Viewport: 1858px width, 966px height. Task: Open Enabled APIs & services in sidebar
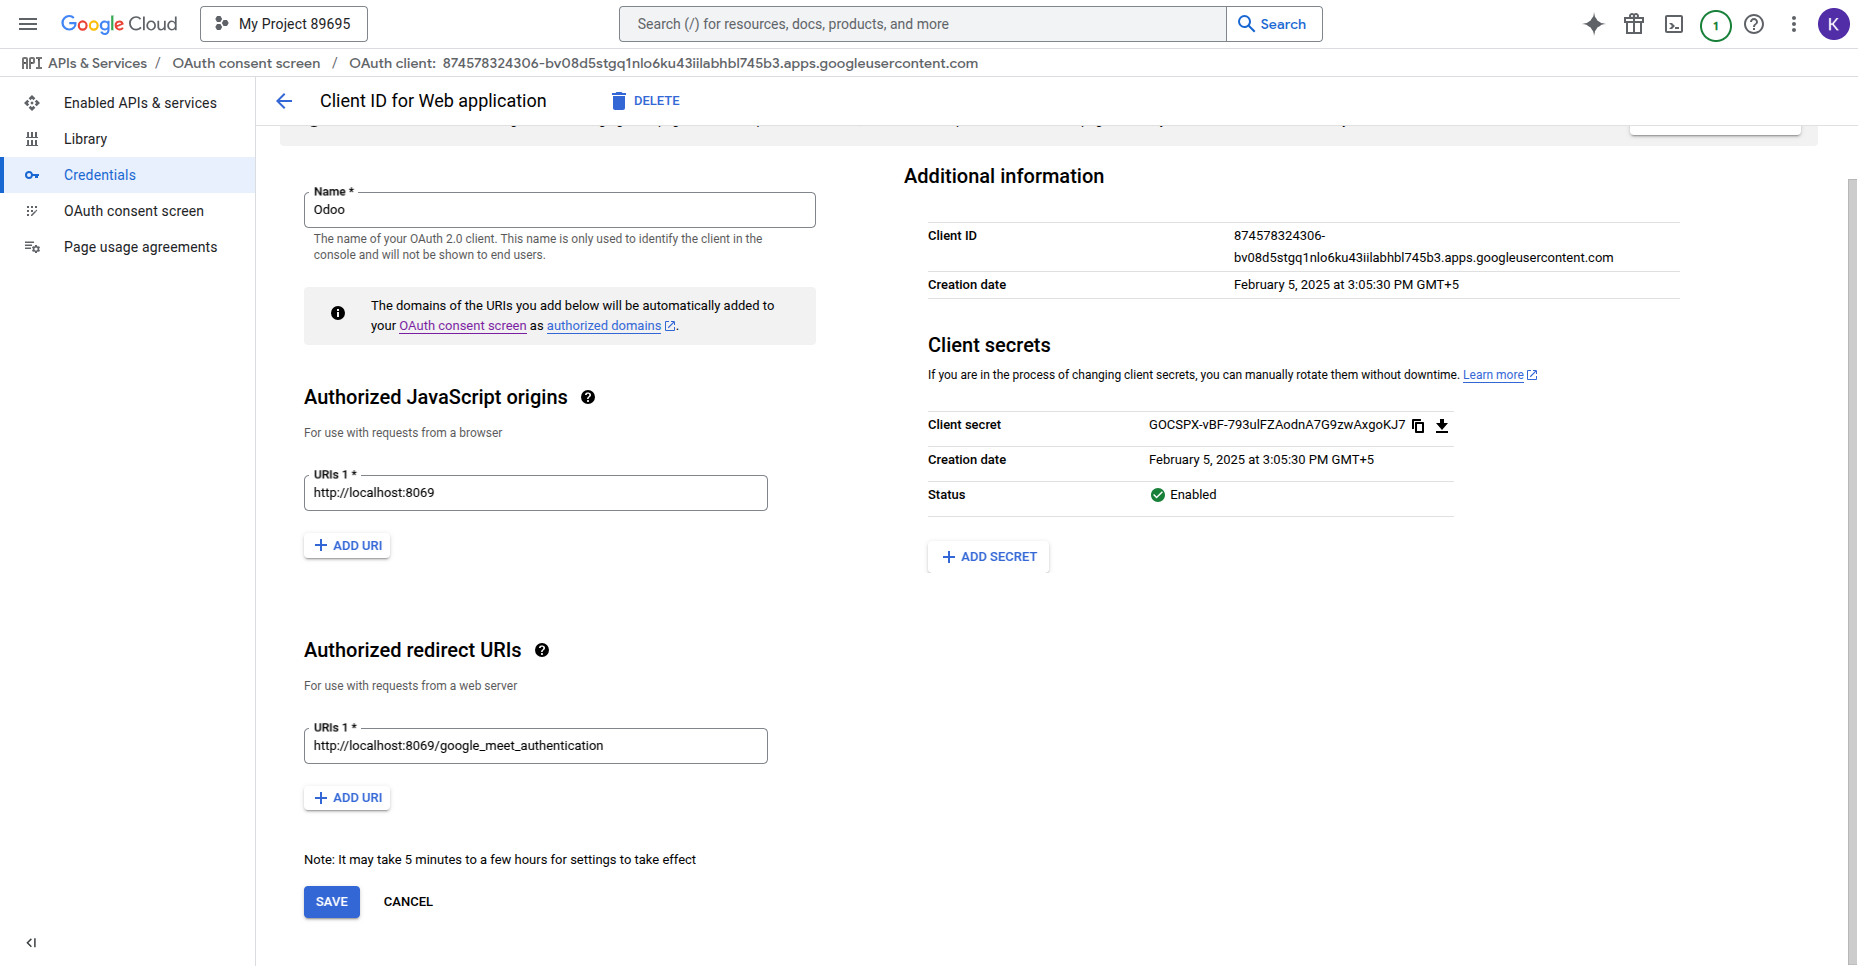128,103
